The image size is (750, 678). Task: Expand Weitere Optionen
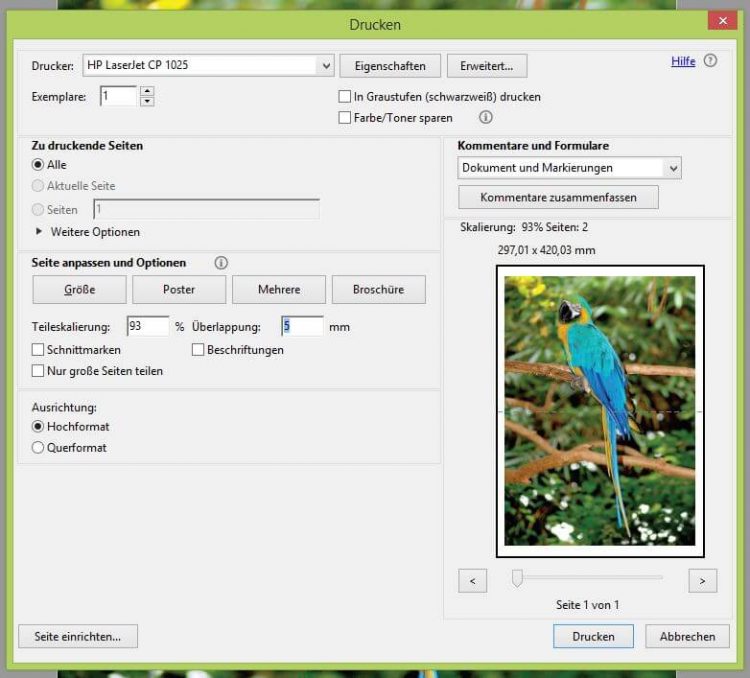(x=39, y=232)
